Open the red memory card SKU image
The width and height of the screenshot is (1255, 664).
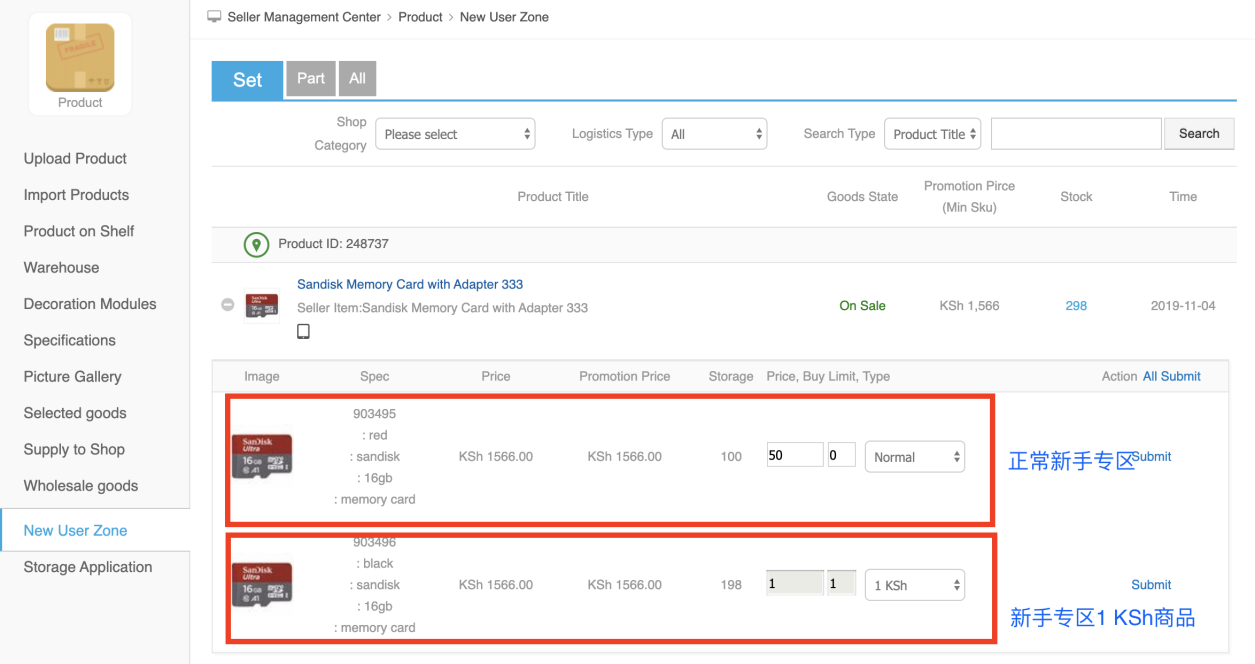tap(262, 456)
